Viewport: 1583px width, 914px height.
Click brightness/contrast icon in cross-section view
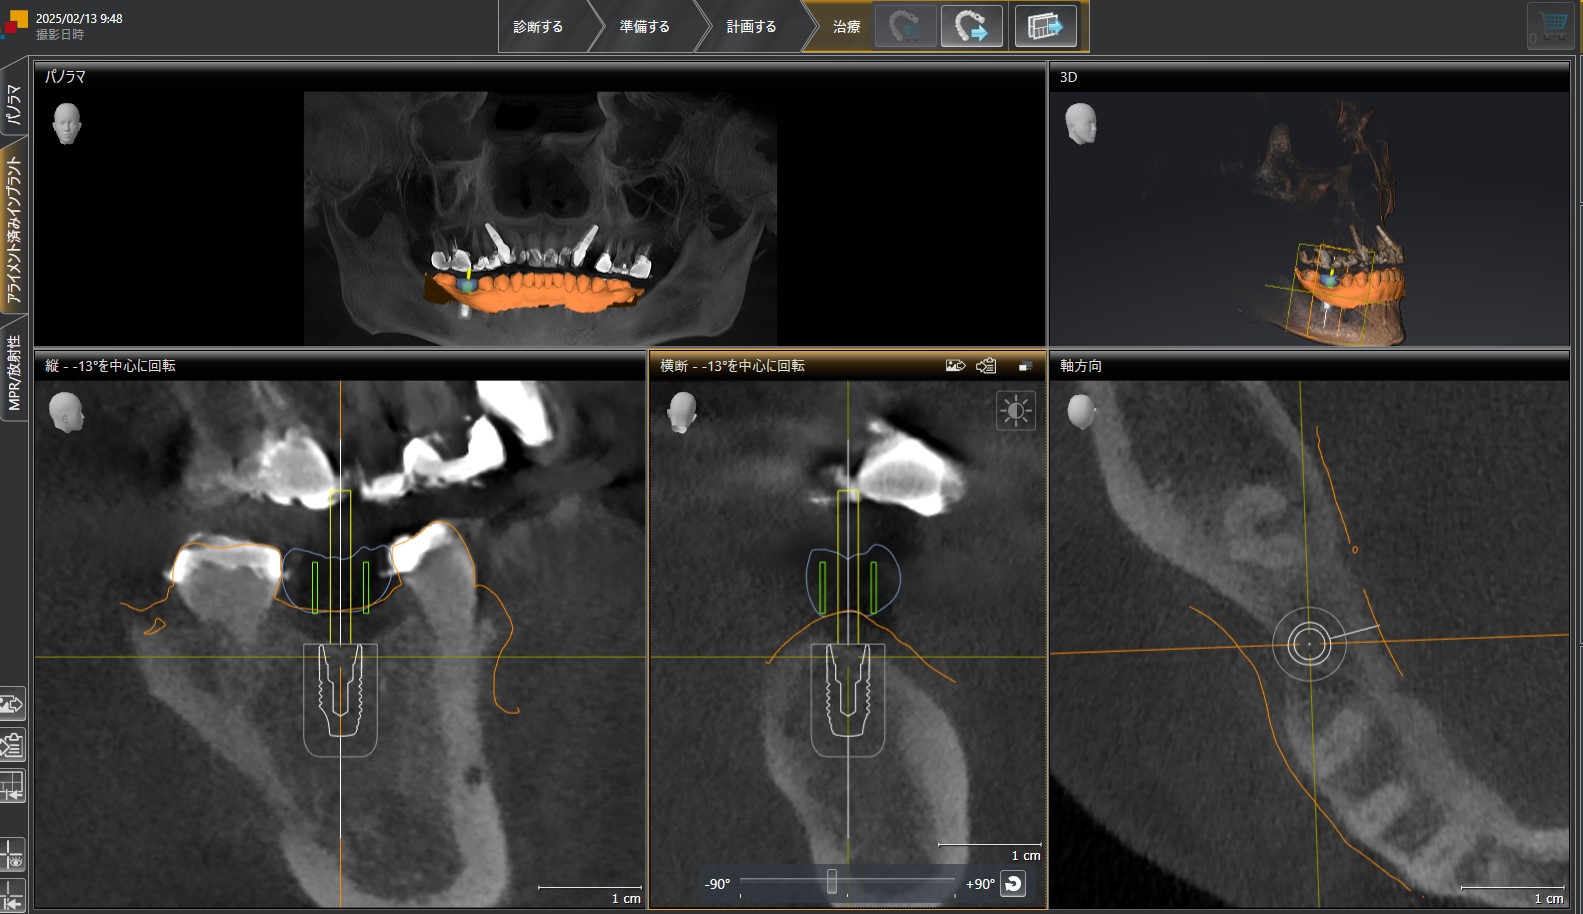coord(1015,411)
